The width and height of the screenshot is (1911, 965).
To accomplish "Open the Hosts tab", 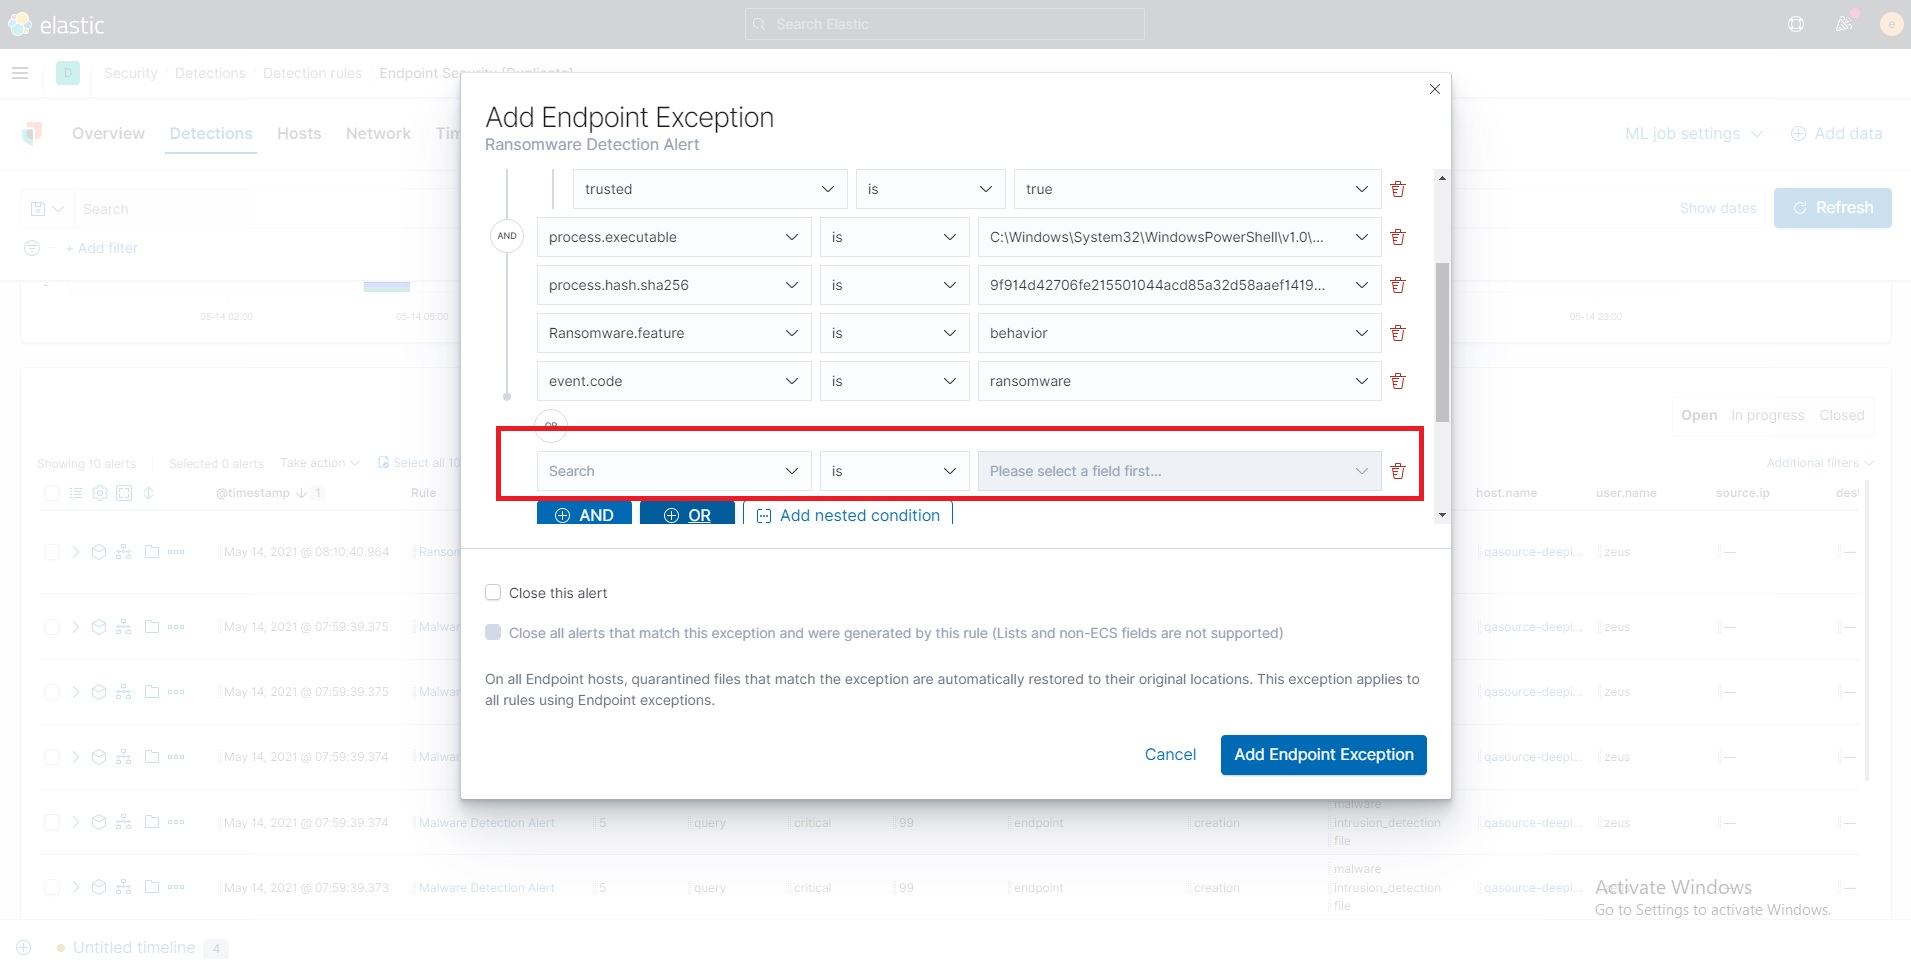I will (x=299, y=134).
